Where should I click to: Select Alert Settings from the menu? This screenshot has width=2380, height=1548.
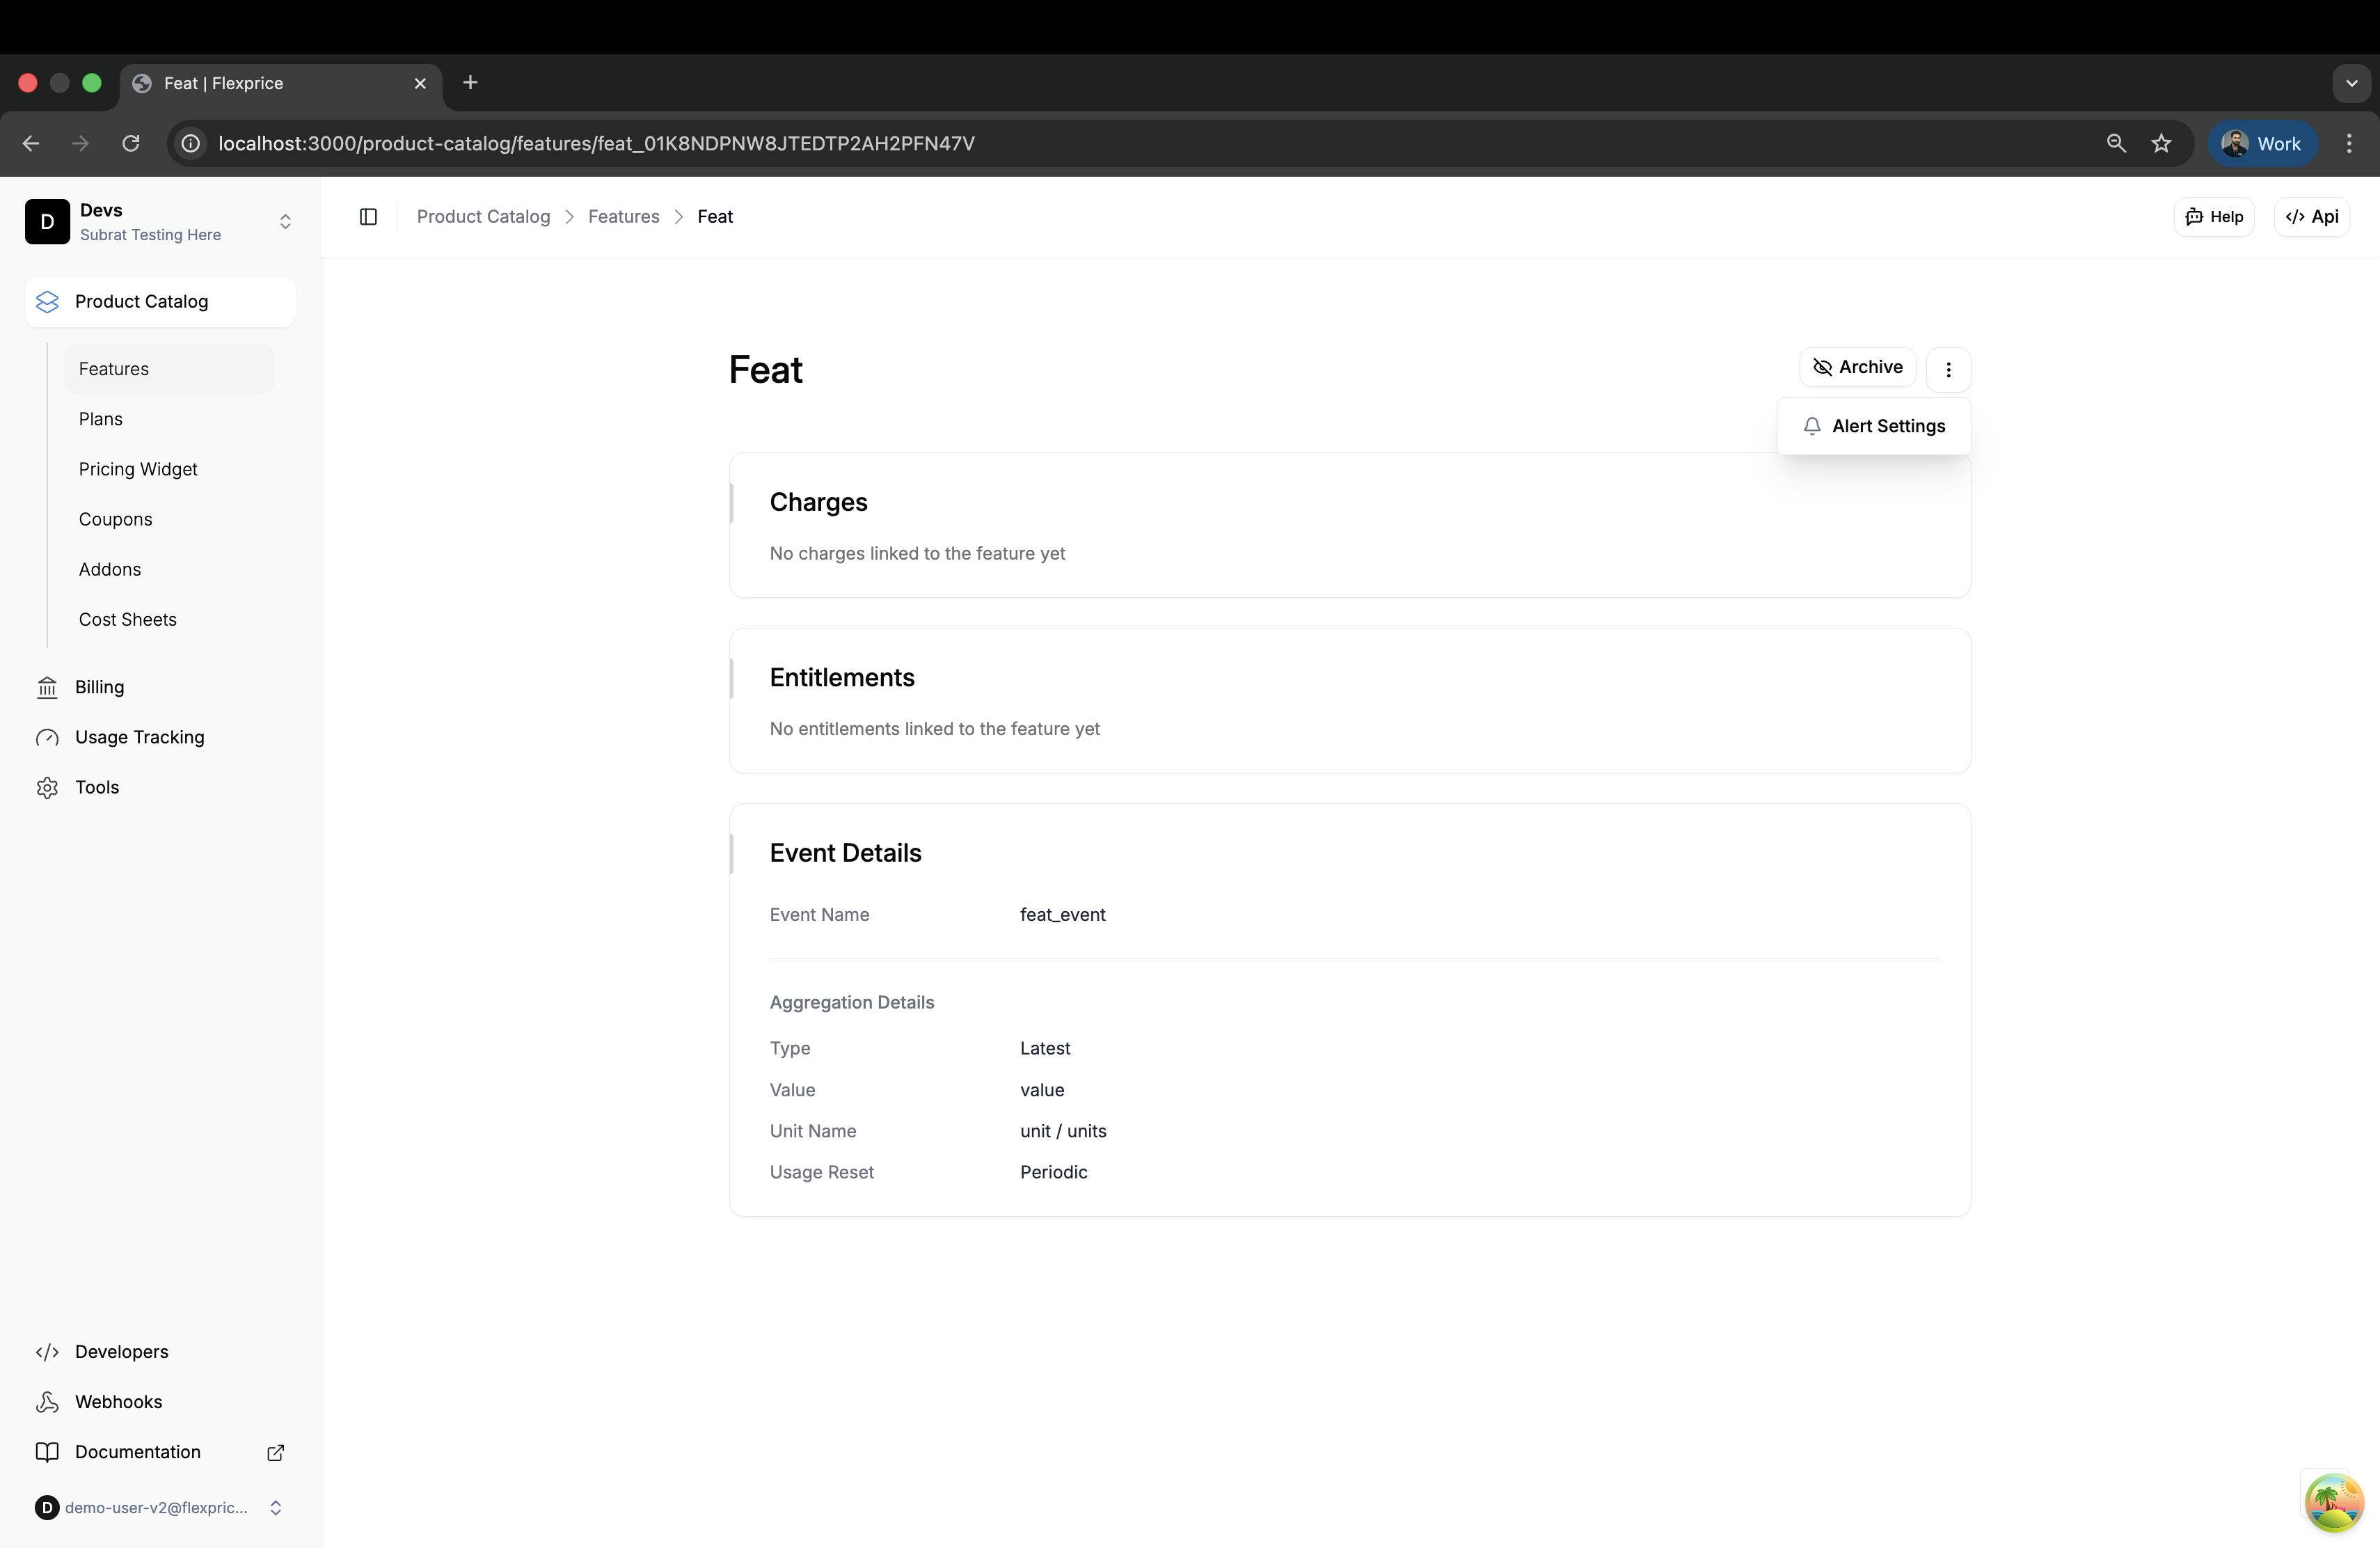1873,426
